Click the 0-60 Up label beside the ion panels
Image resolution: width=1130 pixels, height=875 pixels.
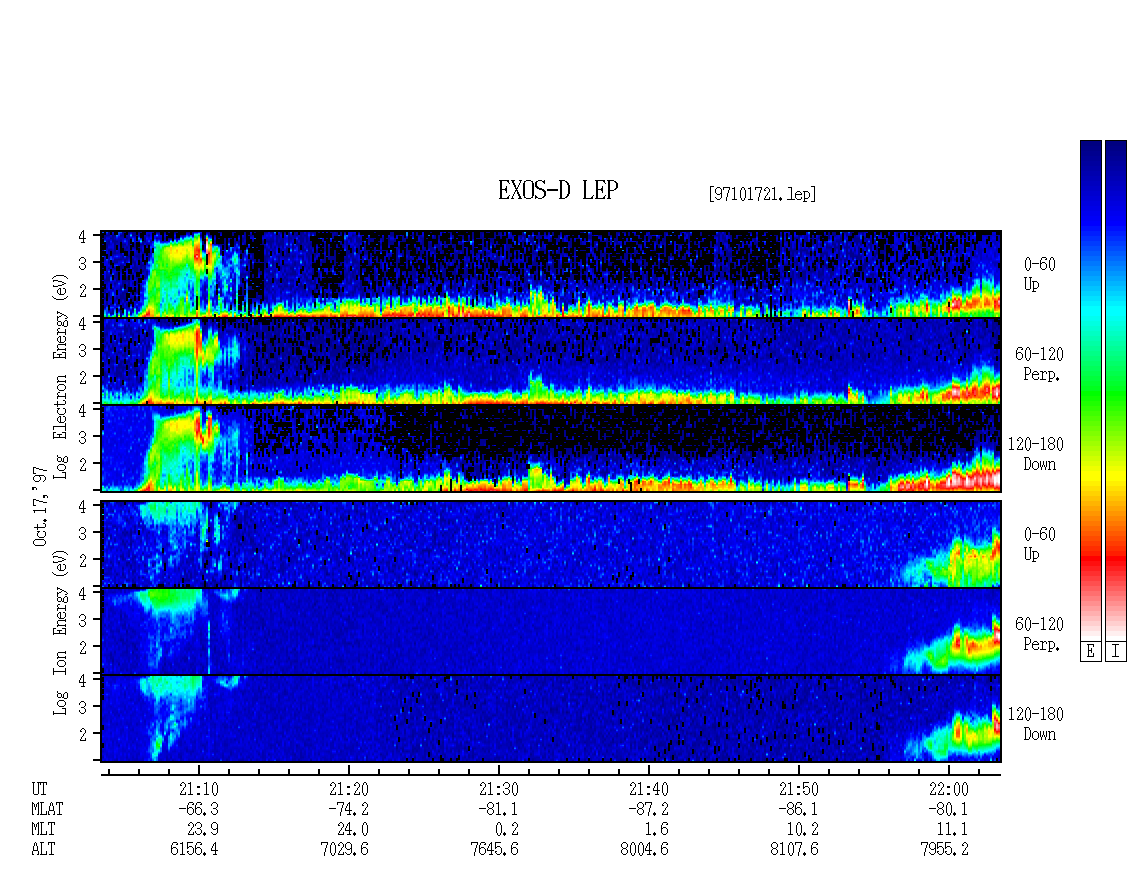[1039, 544]
